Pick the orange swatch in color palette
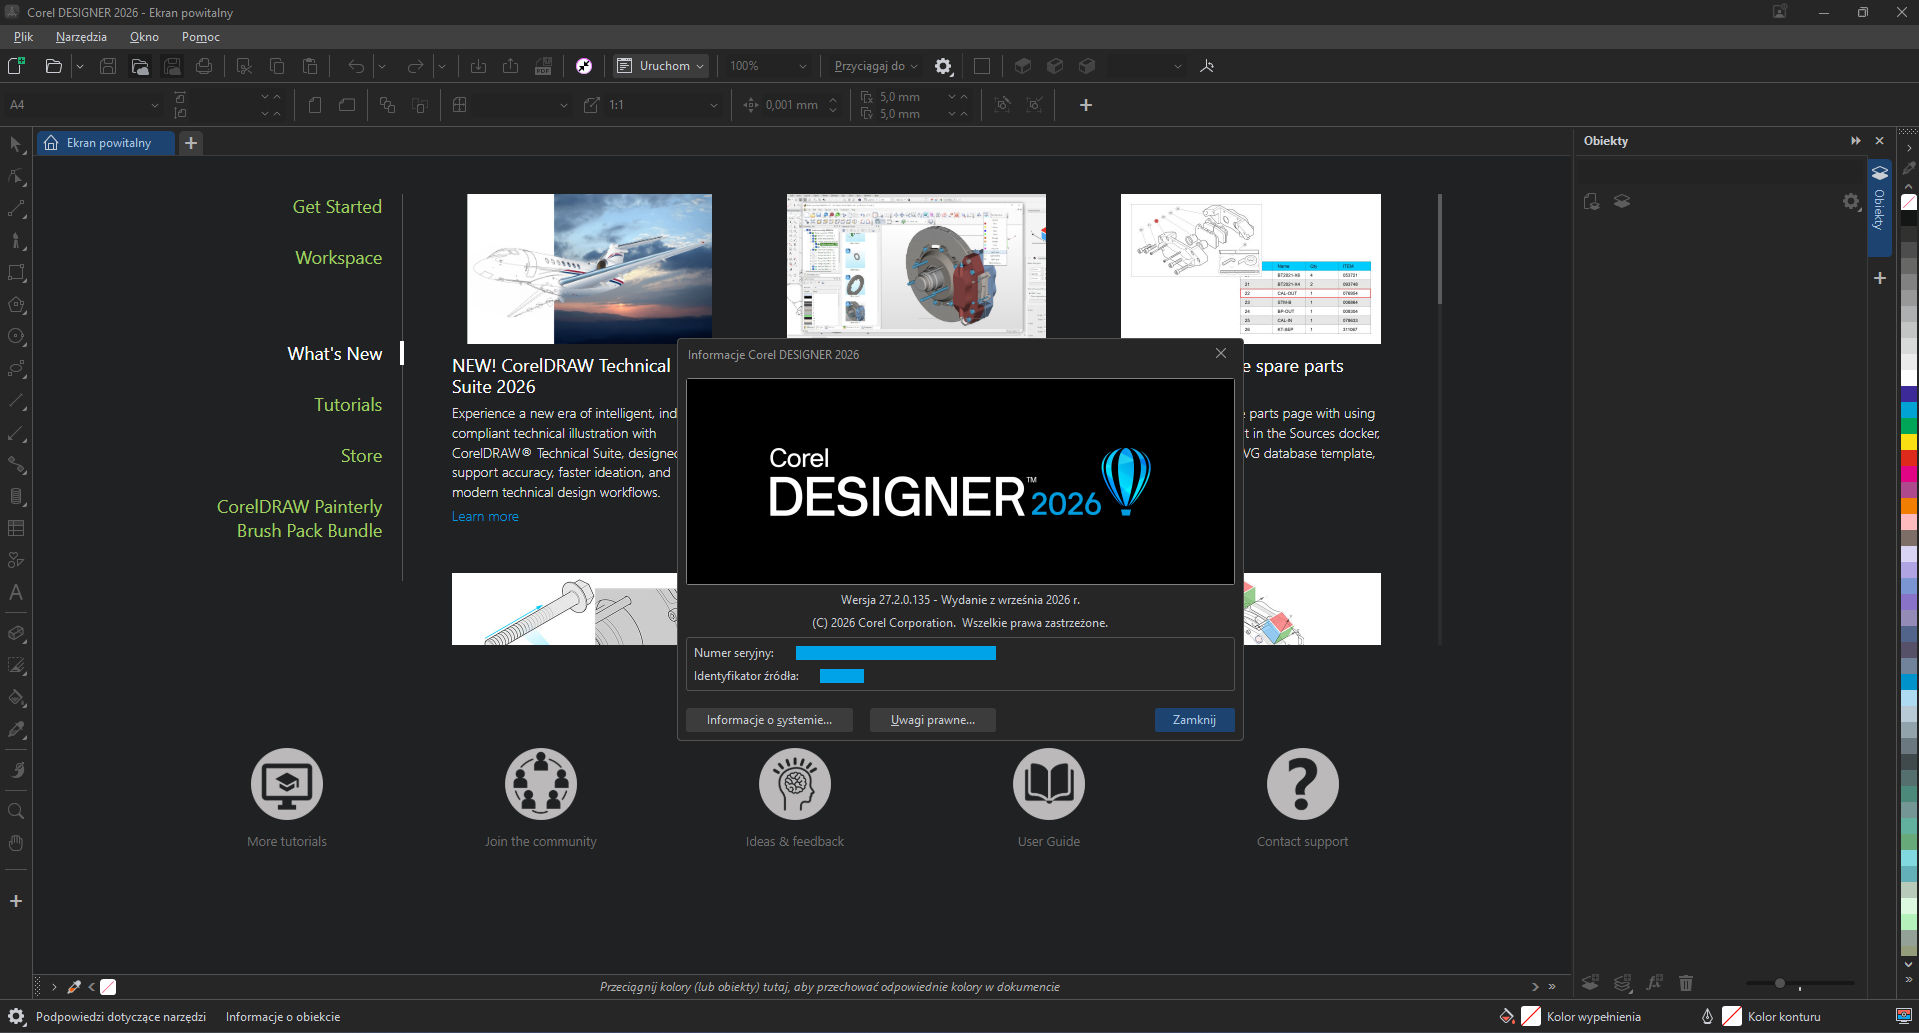1919x1033 pixels. point(1908,506)
